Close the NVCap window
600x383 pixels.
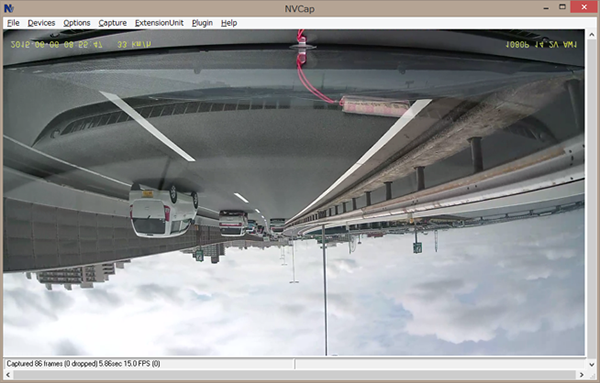[584, 7]
